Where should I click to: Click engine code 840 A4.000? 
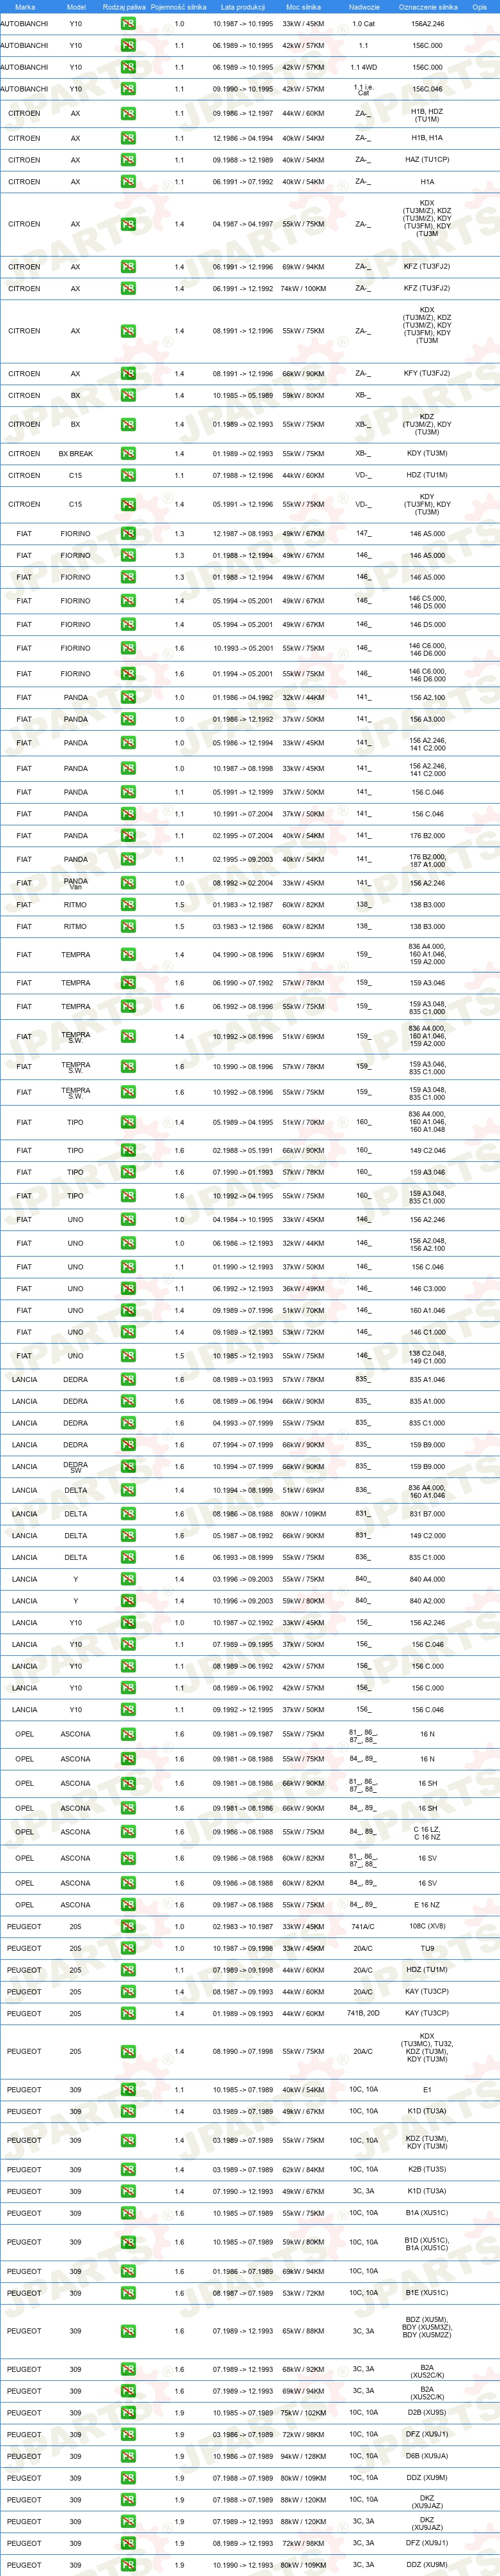428,1580
